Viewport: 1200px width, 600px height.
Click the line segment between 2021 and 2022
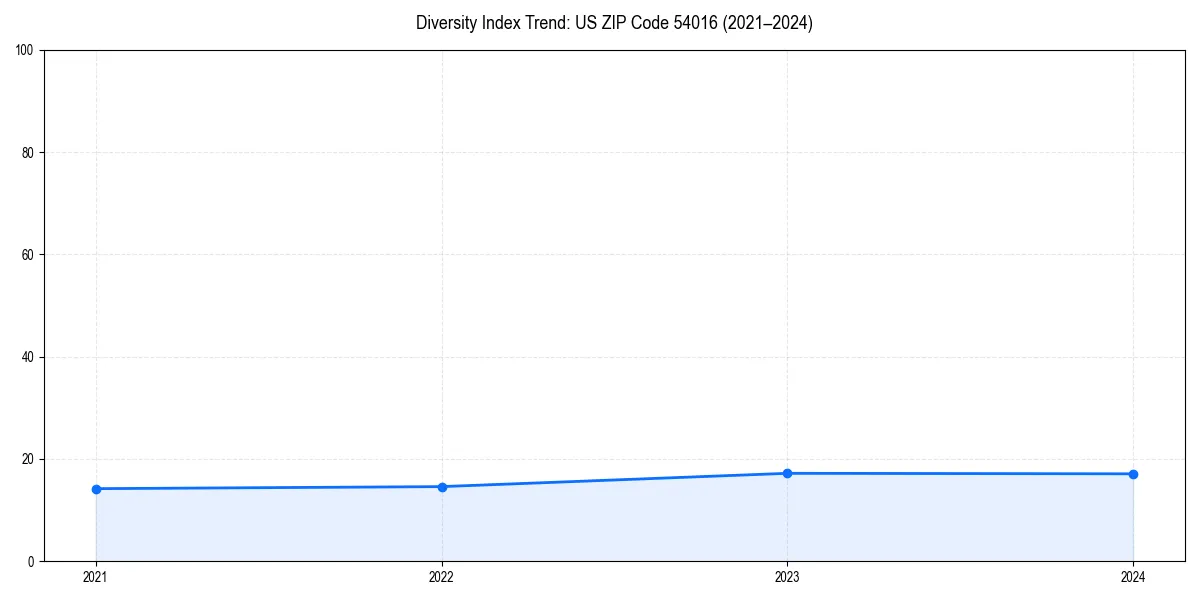pos(270,487)
